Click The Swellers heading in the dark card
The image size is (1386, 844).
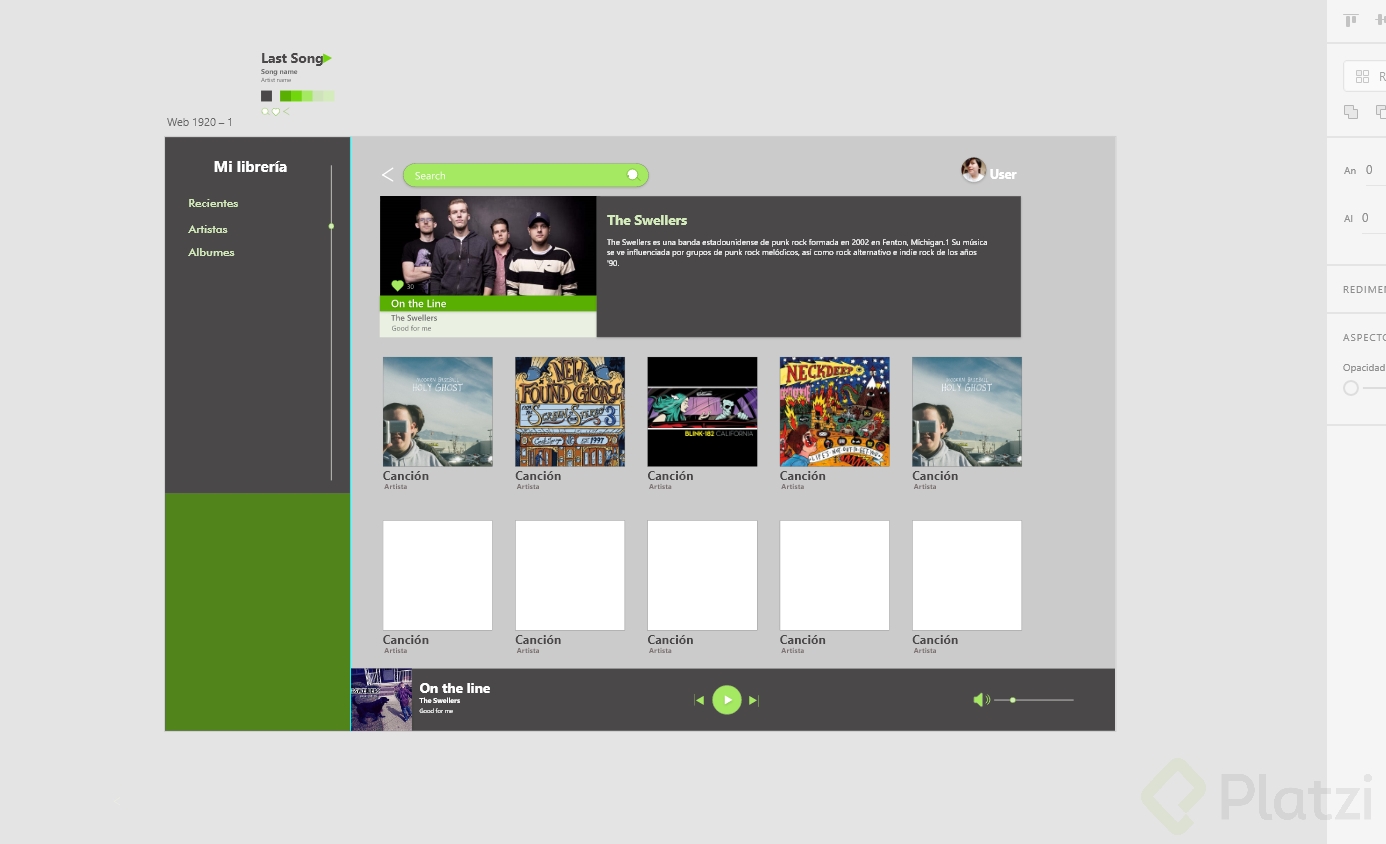(647, 220)
